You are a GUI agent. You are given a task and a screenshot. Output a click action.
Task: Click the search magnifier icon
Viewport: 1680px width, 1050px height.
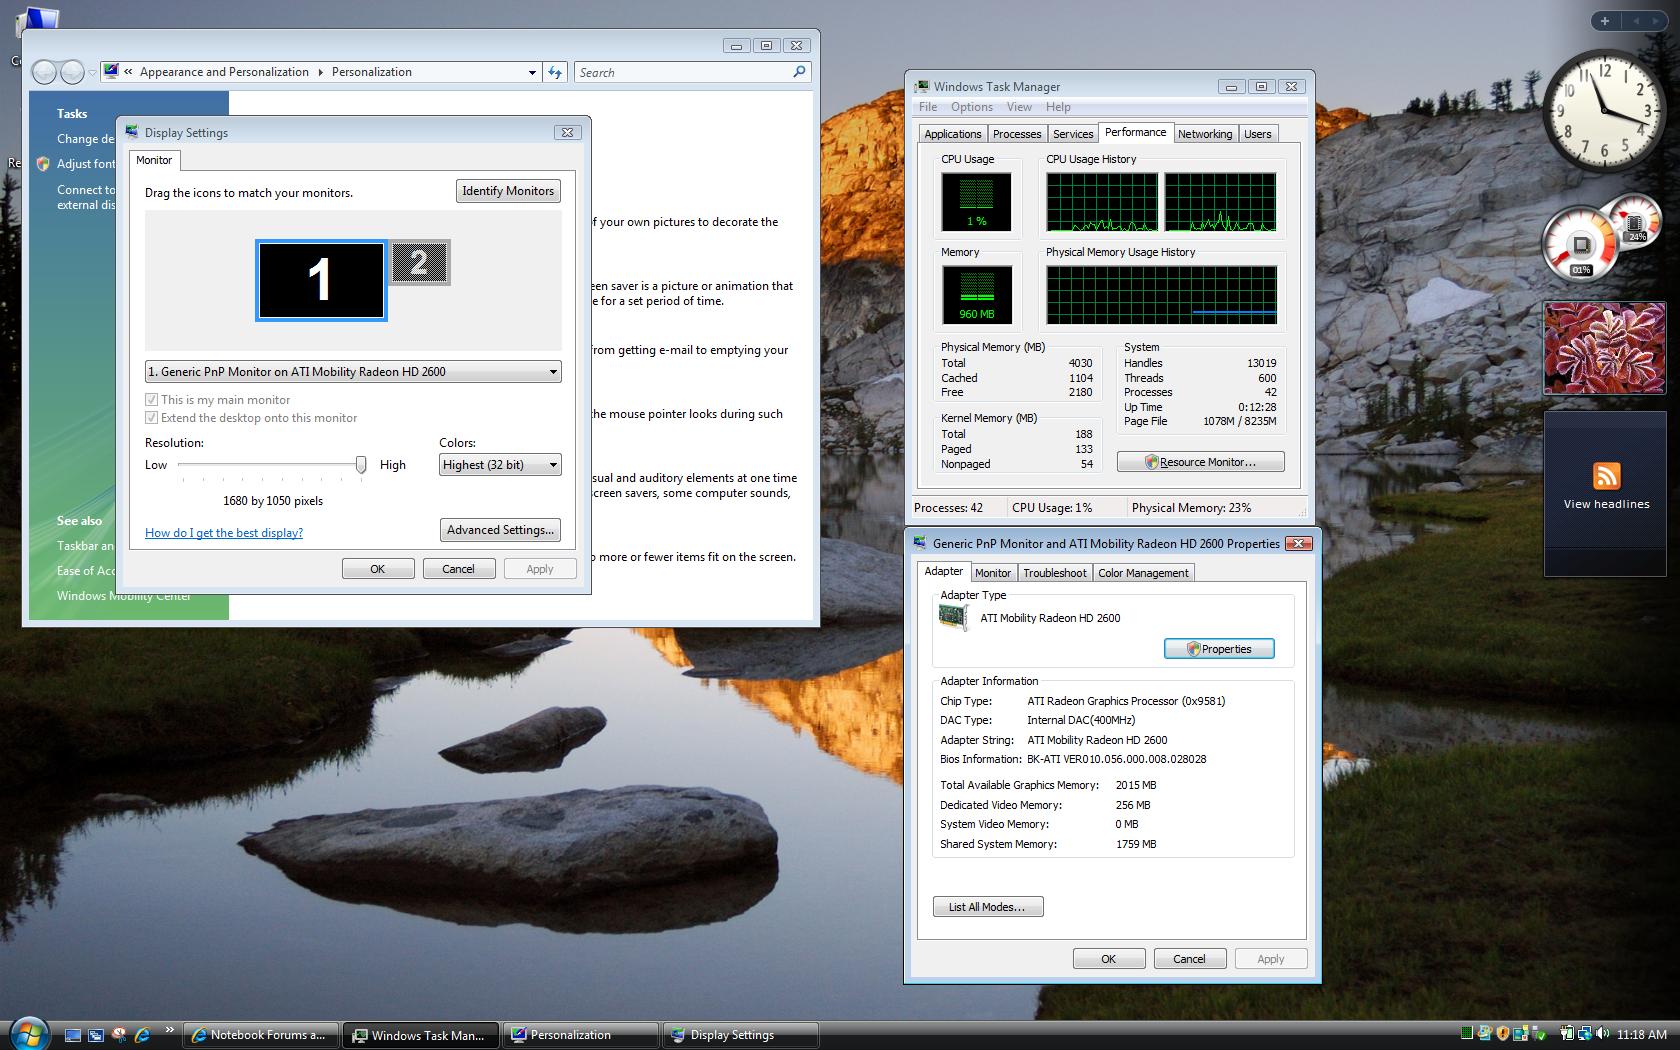(799, 72)
